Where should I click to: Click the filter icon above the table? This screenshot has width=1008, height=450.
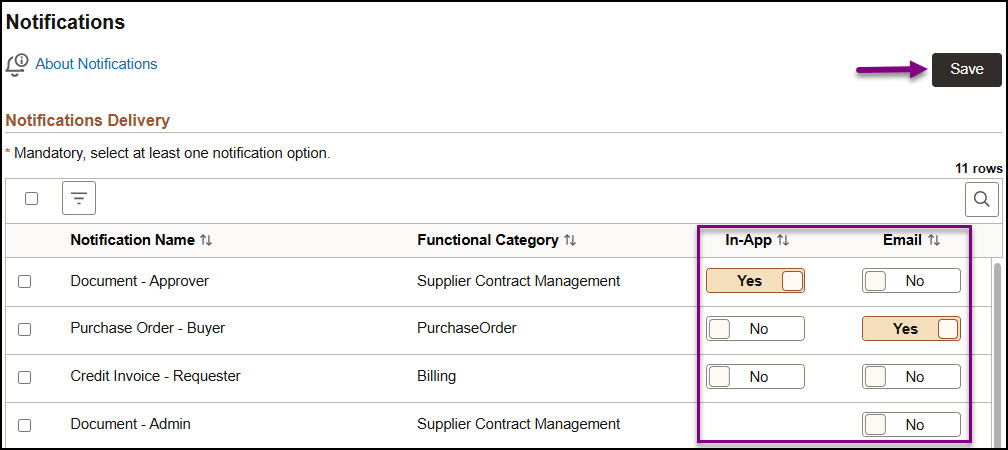coord(78,198)
